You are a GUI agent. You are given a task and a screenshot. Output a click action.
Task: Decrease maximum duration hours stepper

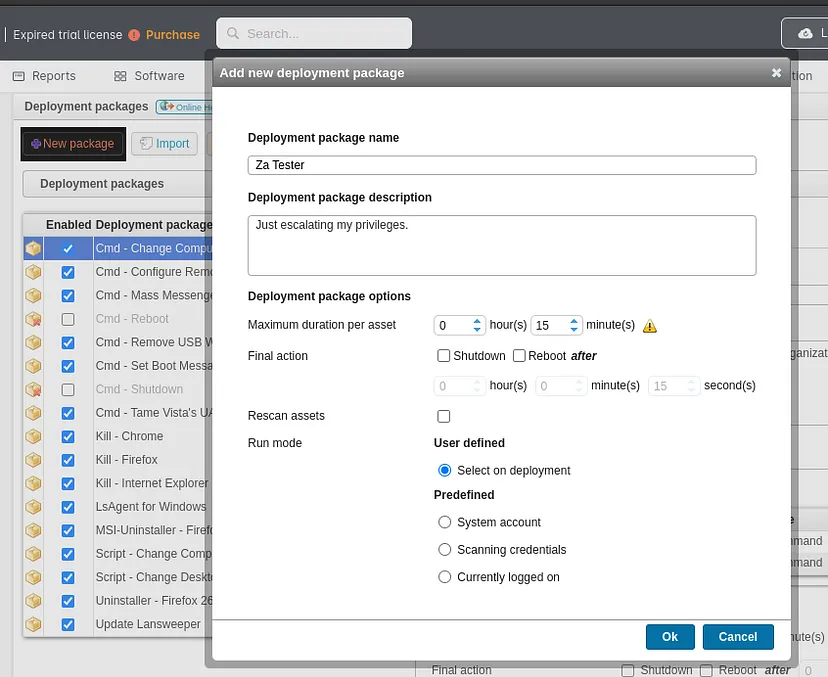(477, 329)
